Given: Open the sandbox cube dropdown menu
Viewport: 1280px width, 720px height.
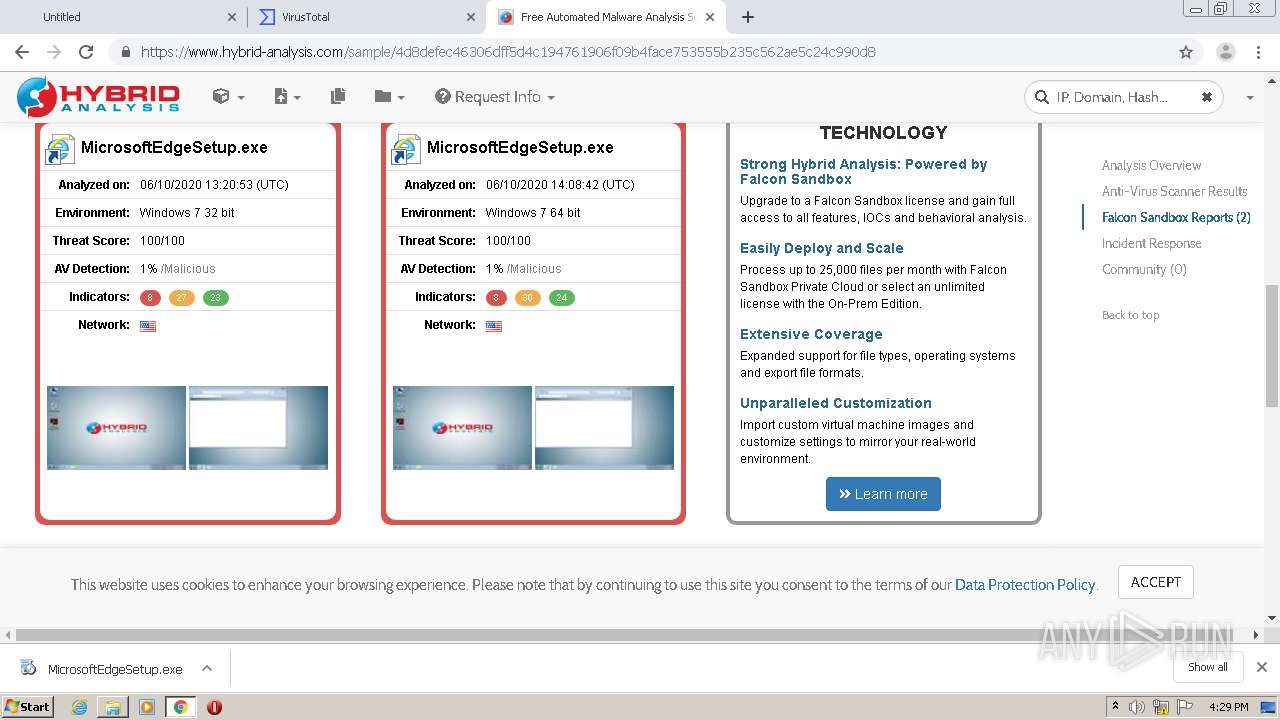Looking at the screenshot, I should [x=228, y=97].
